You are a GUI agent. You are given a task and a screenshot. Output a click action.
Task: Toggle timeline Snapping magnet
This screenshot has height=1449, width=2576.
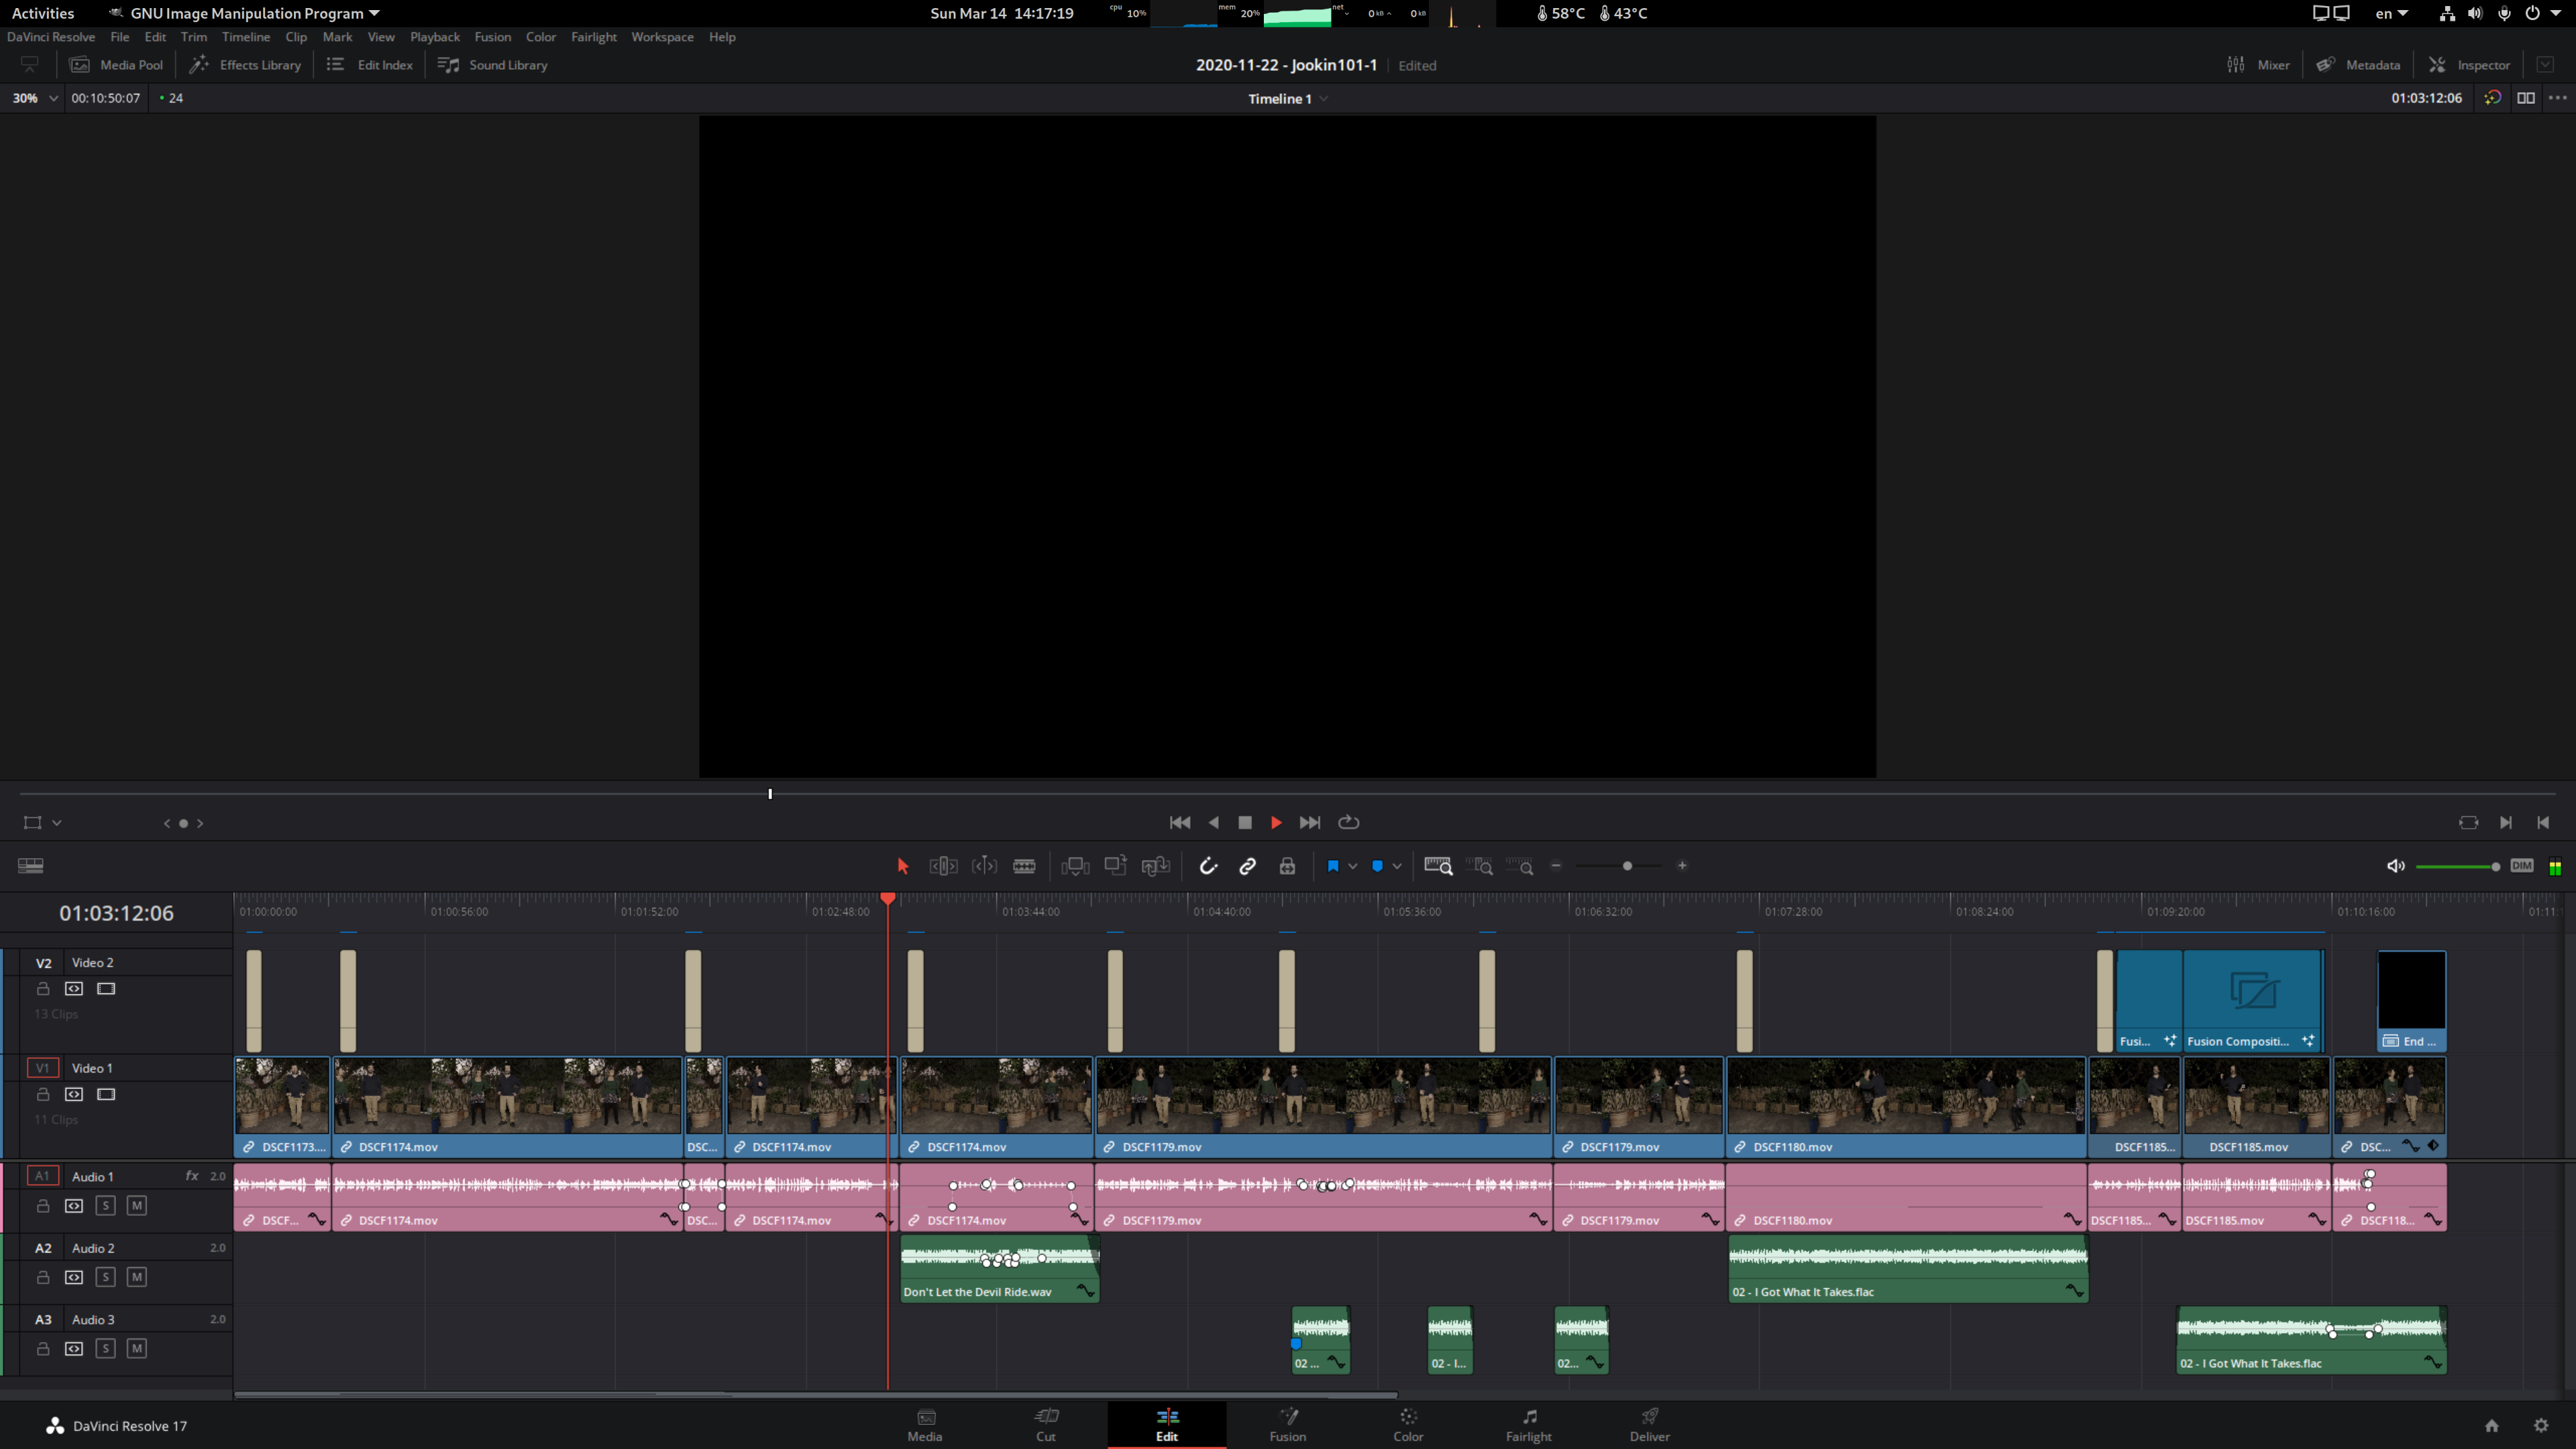tap(1208, 866)
